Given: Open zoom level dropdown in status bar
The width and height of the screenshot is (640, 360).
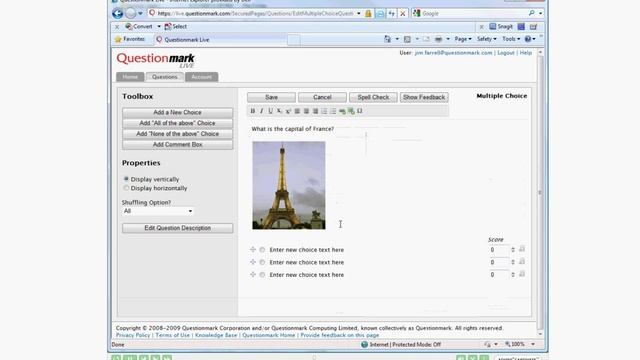Looking at the screenshot, I should click(x=533, y=344).
